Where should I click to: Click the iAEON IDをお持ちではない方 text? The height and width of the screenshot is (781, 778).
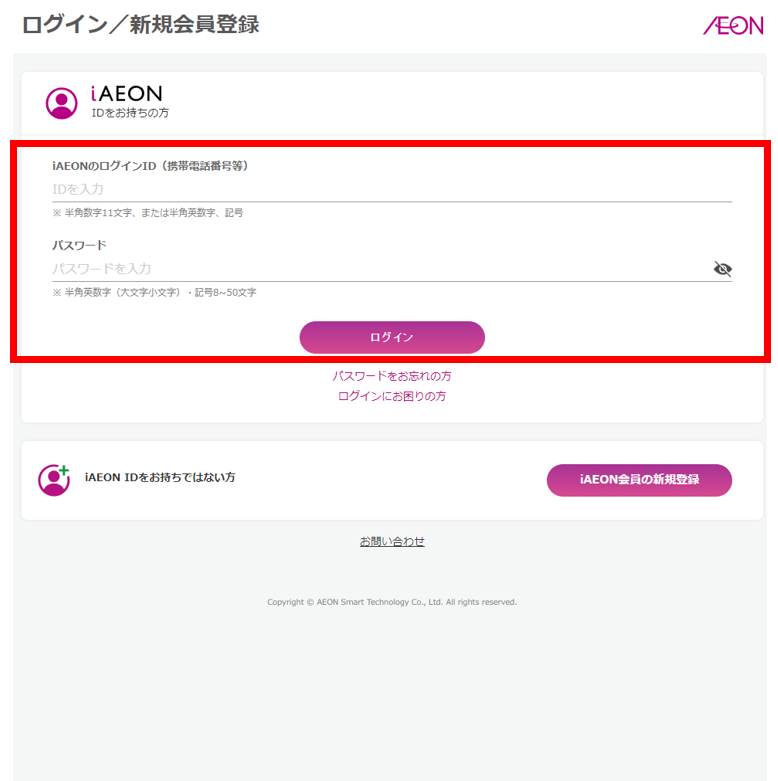coord(160,477)
